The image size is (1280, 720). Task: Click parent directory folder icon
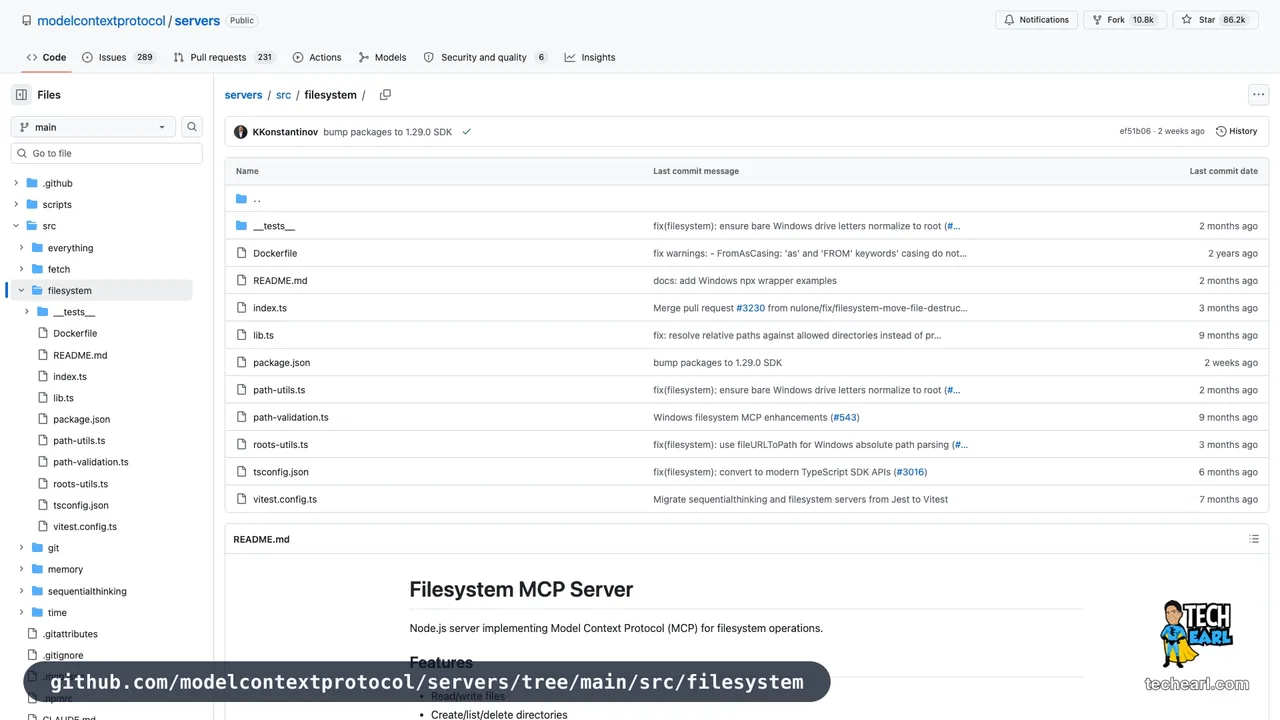pyautogui.click(x=241, y=199)
